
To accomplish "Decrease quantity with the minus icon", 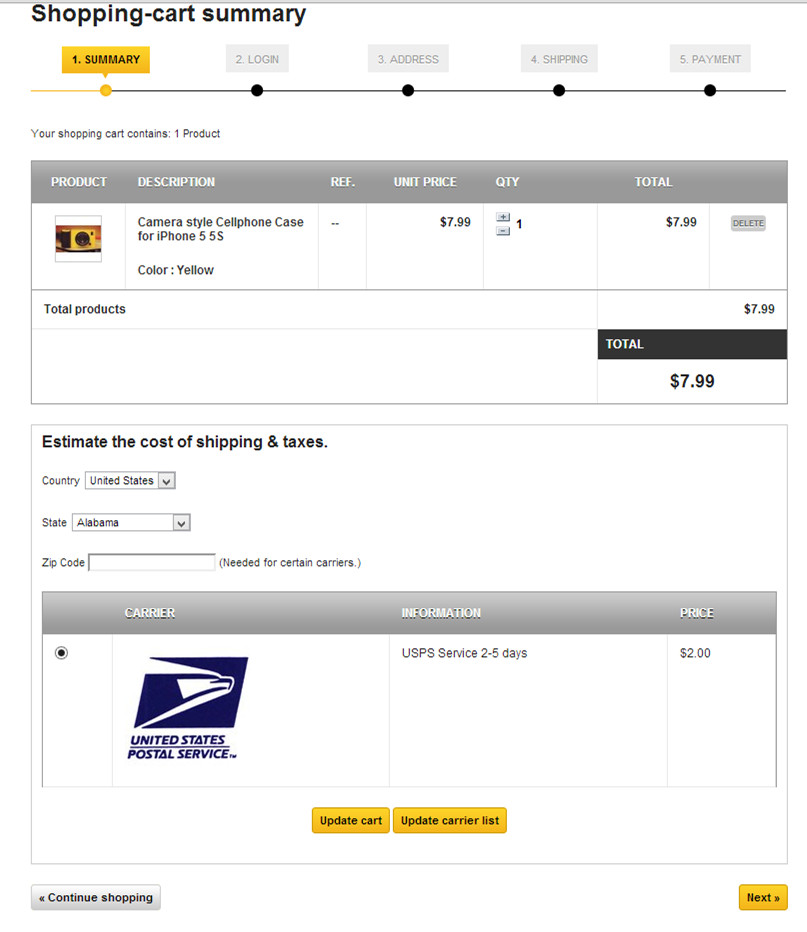I will pos(503,231).
